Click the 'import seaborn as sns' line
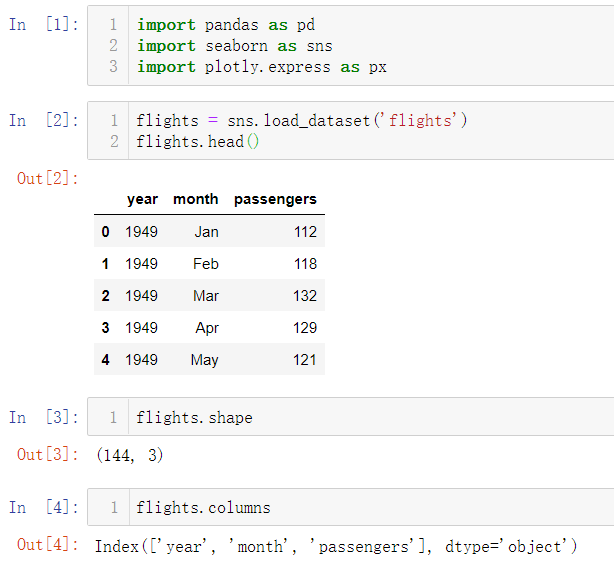The image size is (614, 564). click(235, 46)
